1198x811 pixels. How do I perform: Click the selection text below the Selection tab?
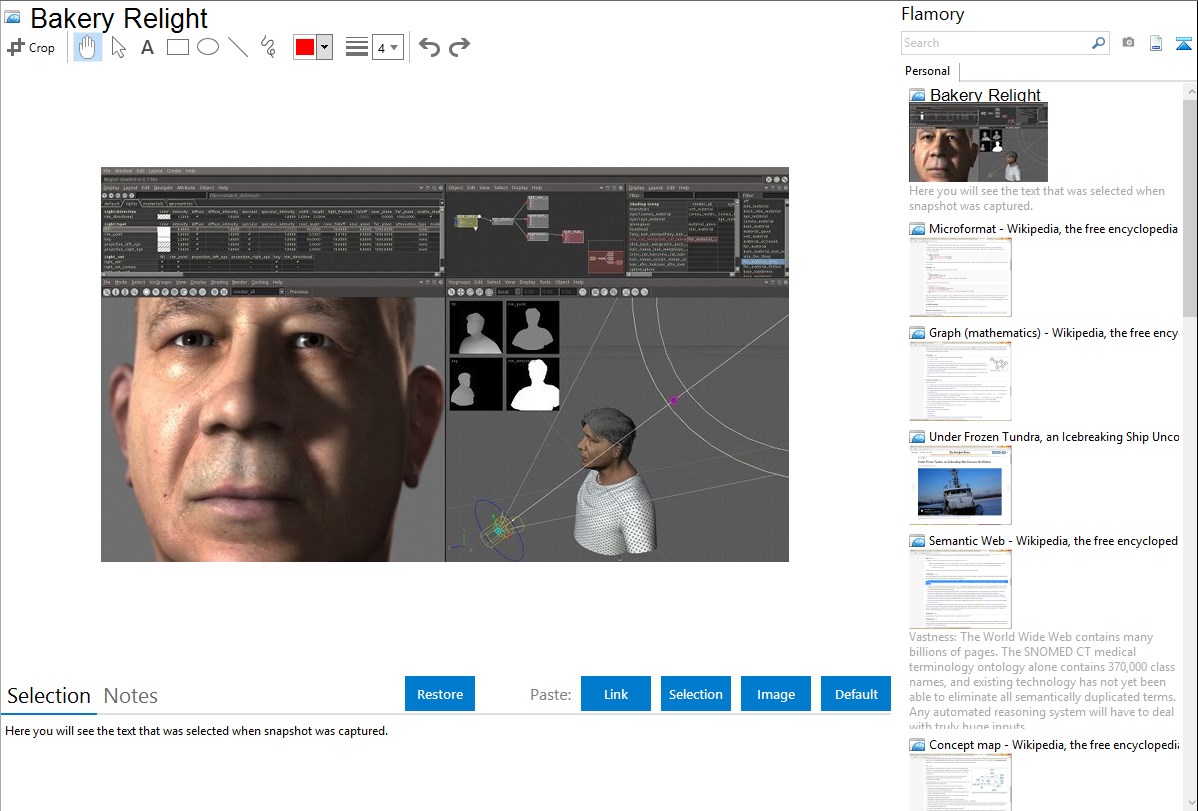[x=196, y=731]
